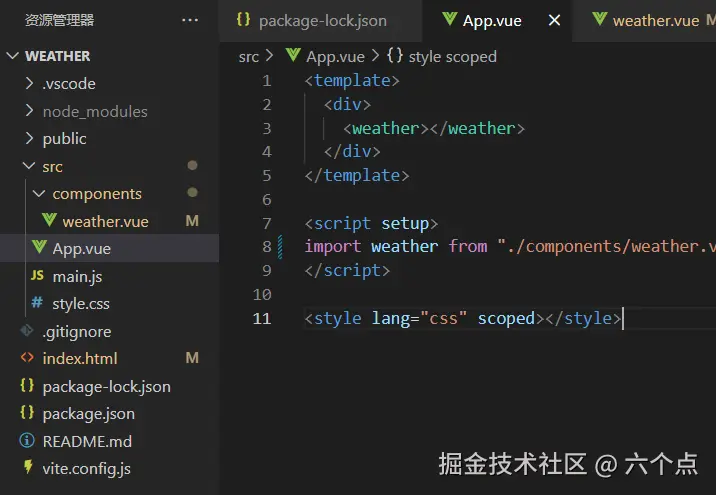Open package.json in the explorer

click(89, 414)
